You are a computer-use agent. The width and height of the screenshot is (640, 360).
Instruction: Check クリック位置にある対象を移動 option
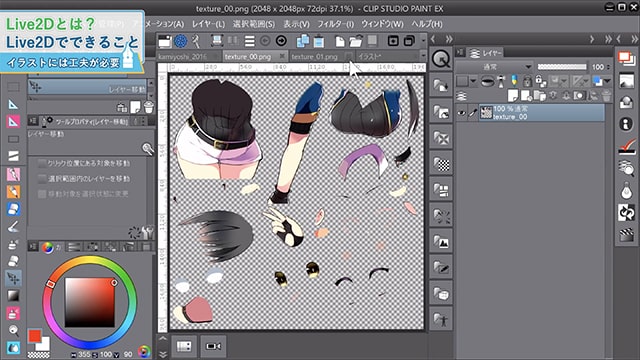pos(42,163)
